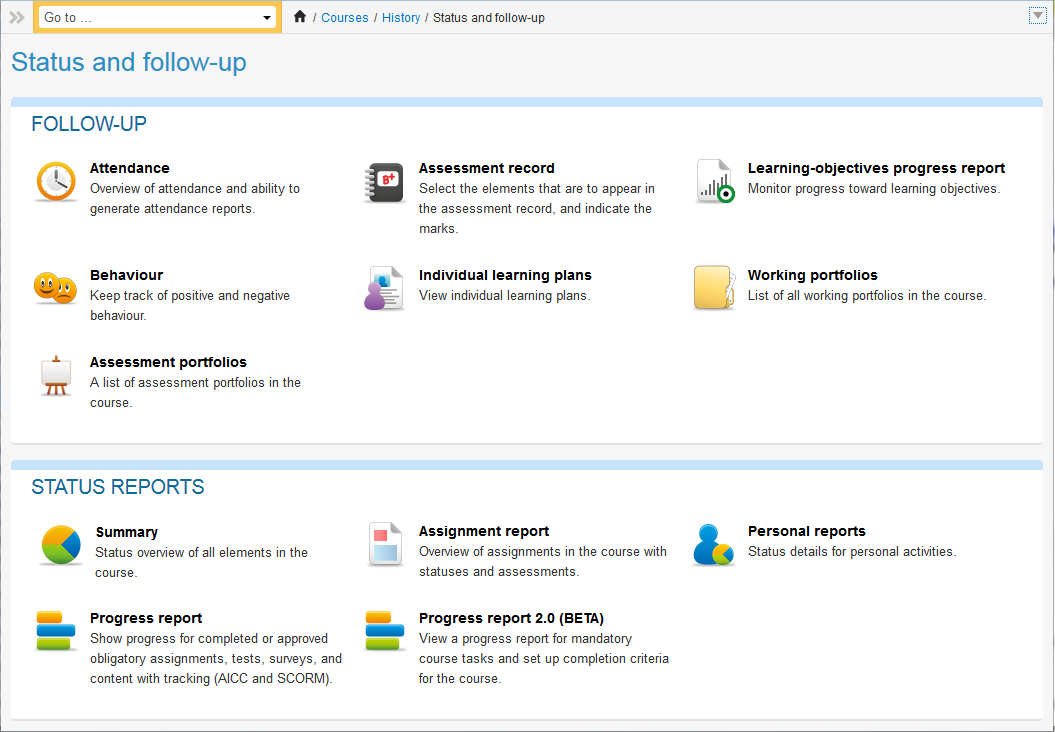The height and width of the screenshot is (732, 1055).
Task: Click the Learning-objectives progress report icon
Action: (714, 182)
